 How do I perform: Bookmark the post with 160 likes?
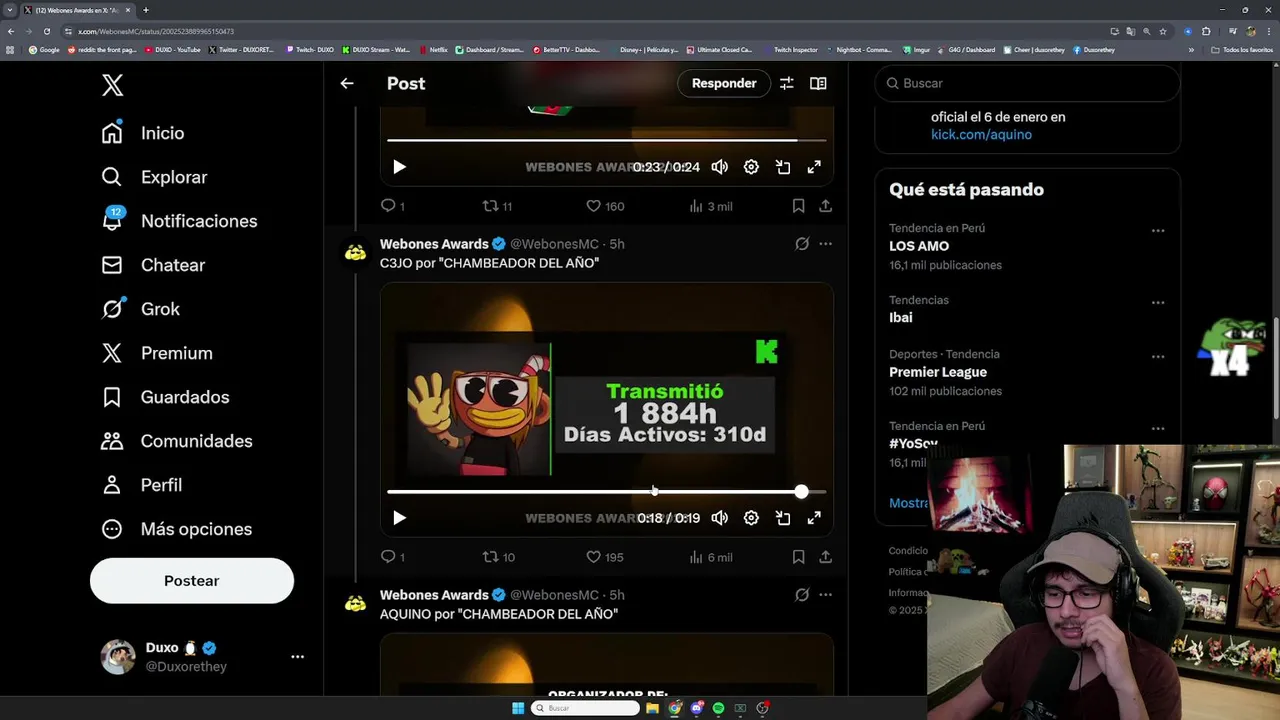click(x=798, y=206)
